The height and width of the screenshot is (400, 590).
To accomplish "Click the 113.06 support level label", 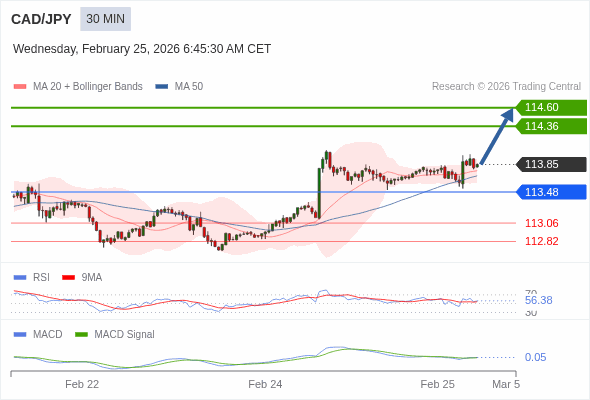I will [542, 223].
